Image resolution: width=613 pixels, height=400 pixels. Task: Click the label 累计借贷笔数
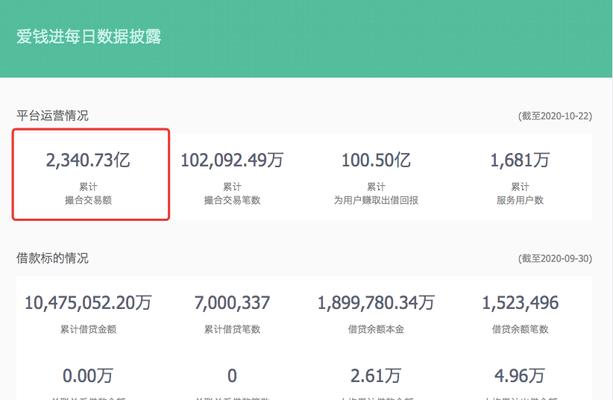tap(232, 329)
